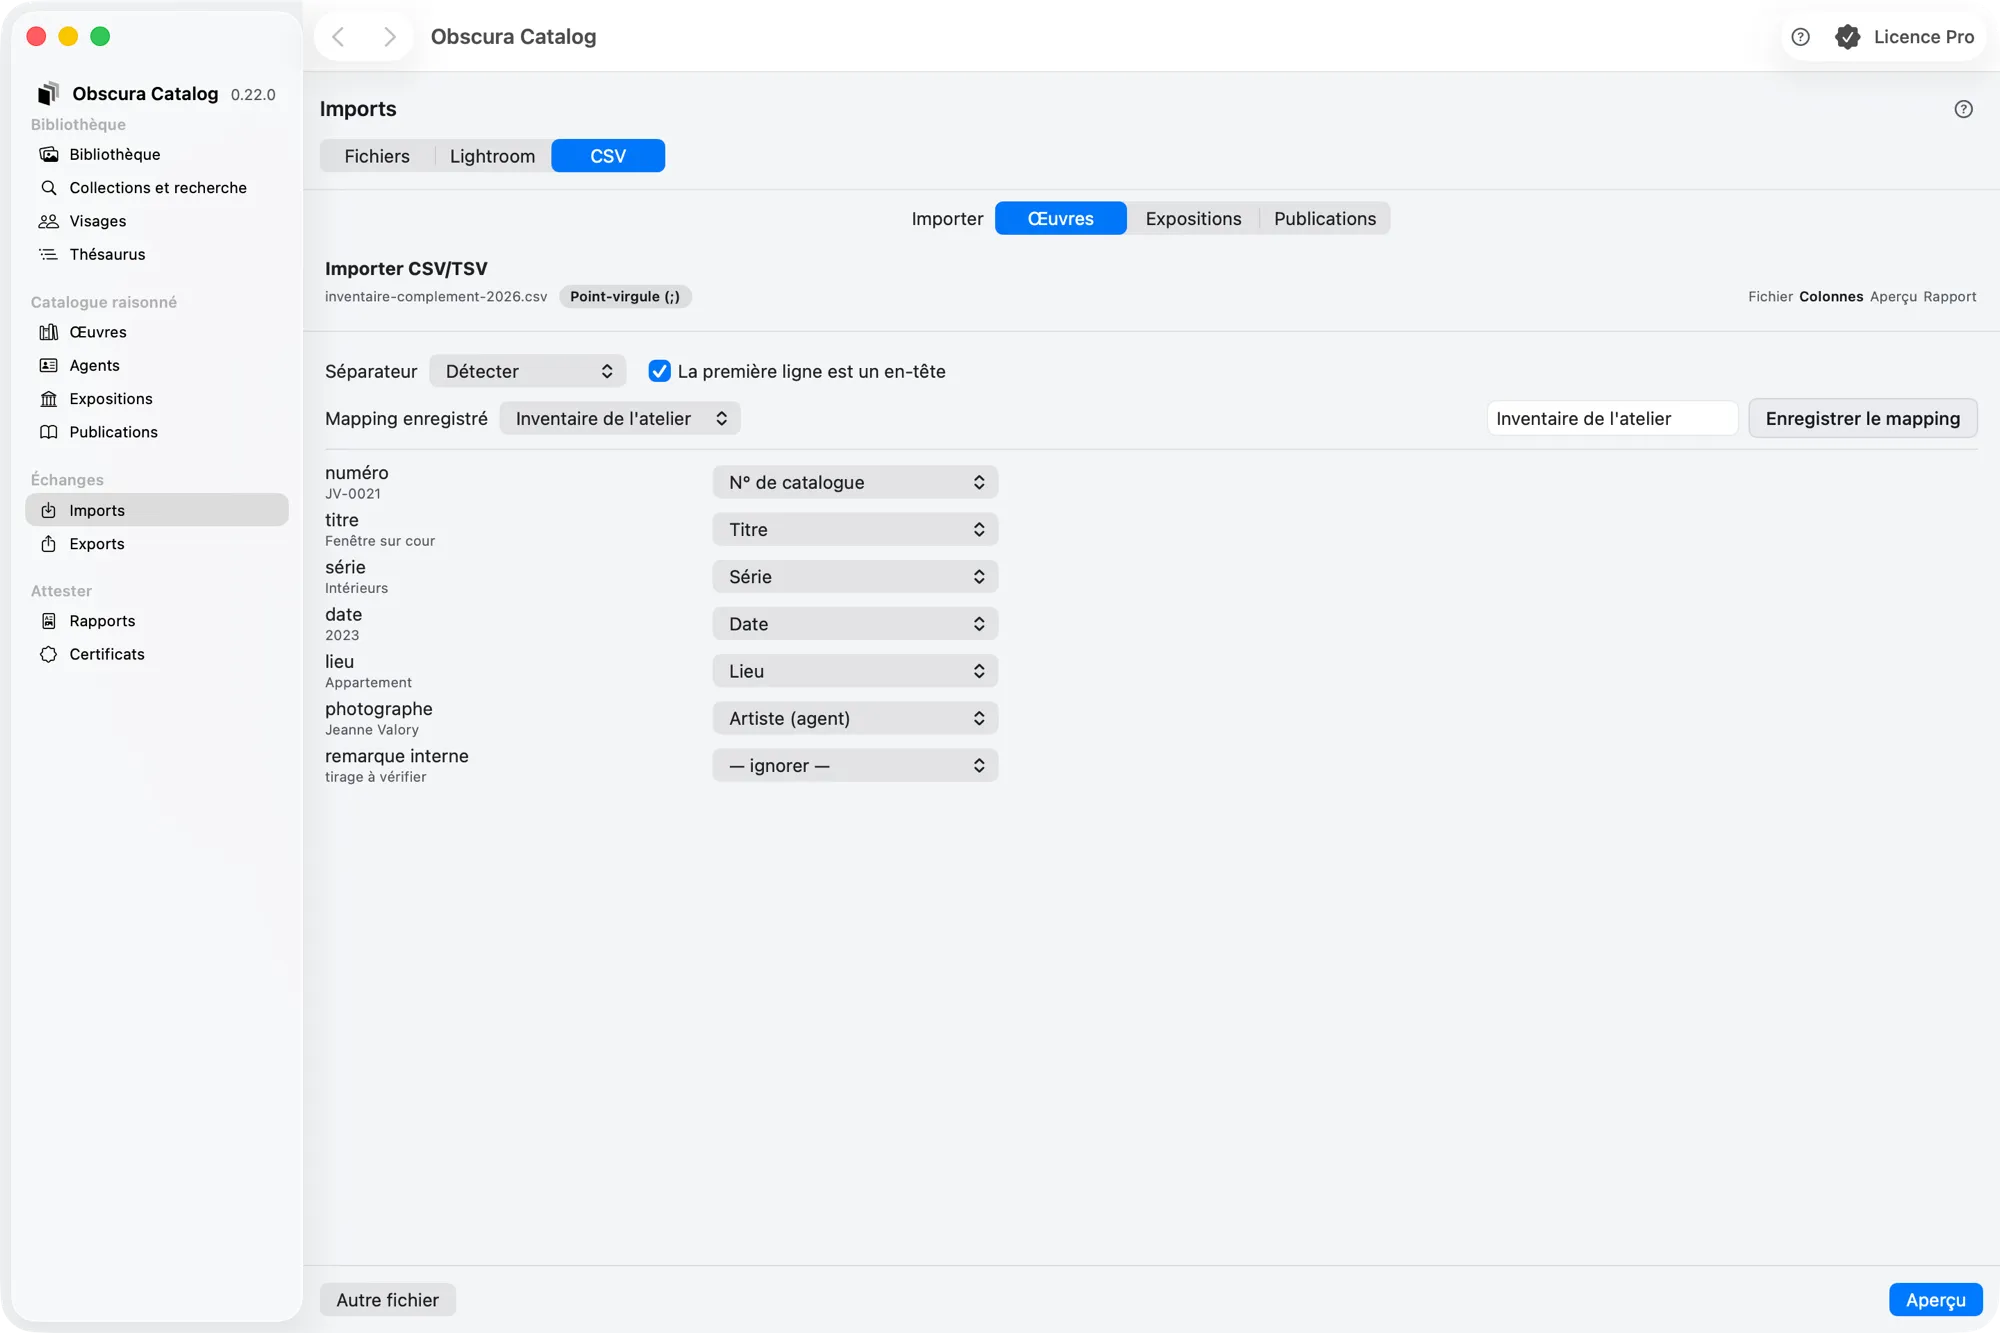Change the remarque interne ignorer dropdown
2000x1333 pixels.
tap(855, 765)
